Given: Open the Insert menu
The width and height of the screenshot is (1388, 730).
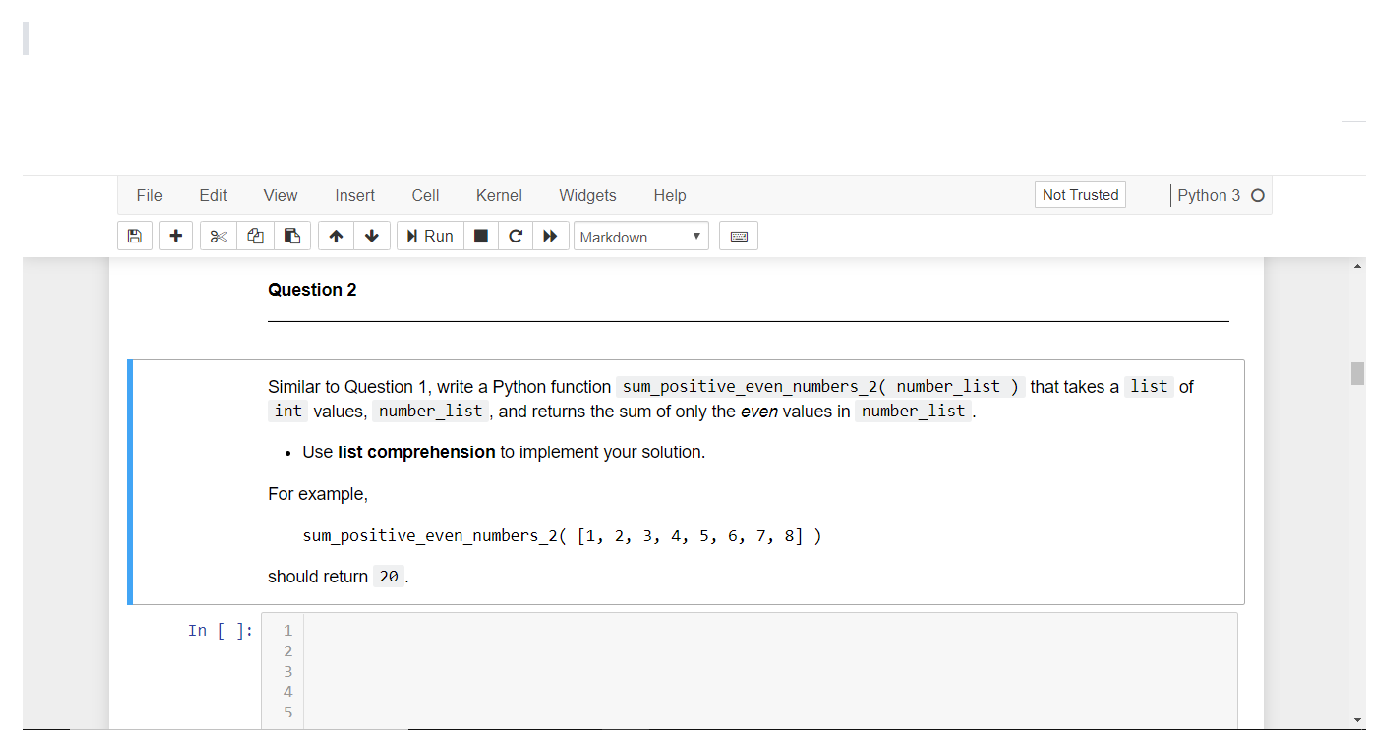Looking at the screenshot, I should point(355,195).
